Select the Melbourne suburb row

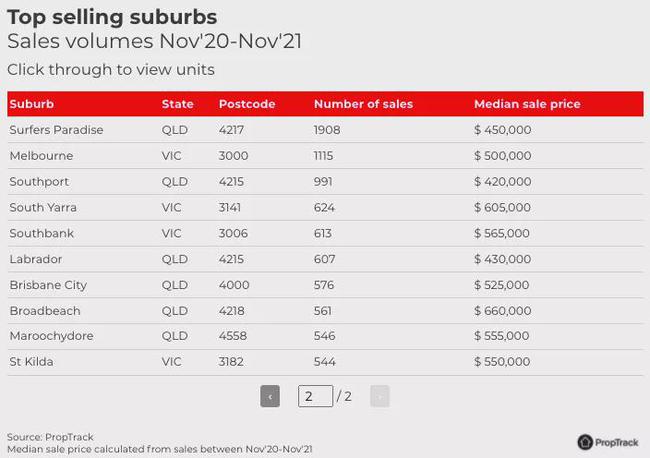(x=325, y=156)
